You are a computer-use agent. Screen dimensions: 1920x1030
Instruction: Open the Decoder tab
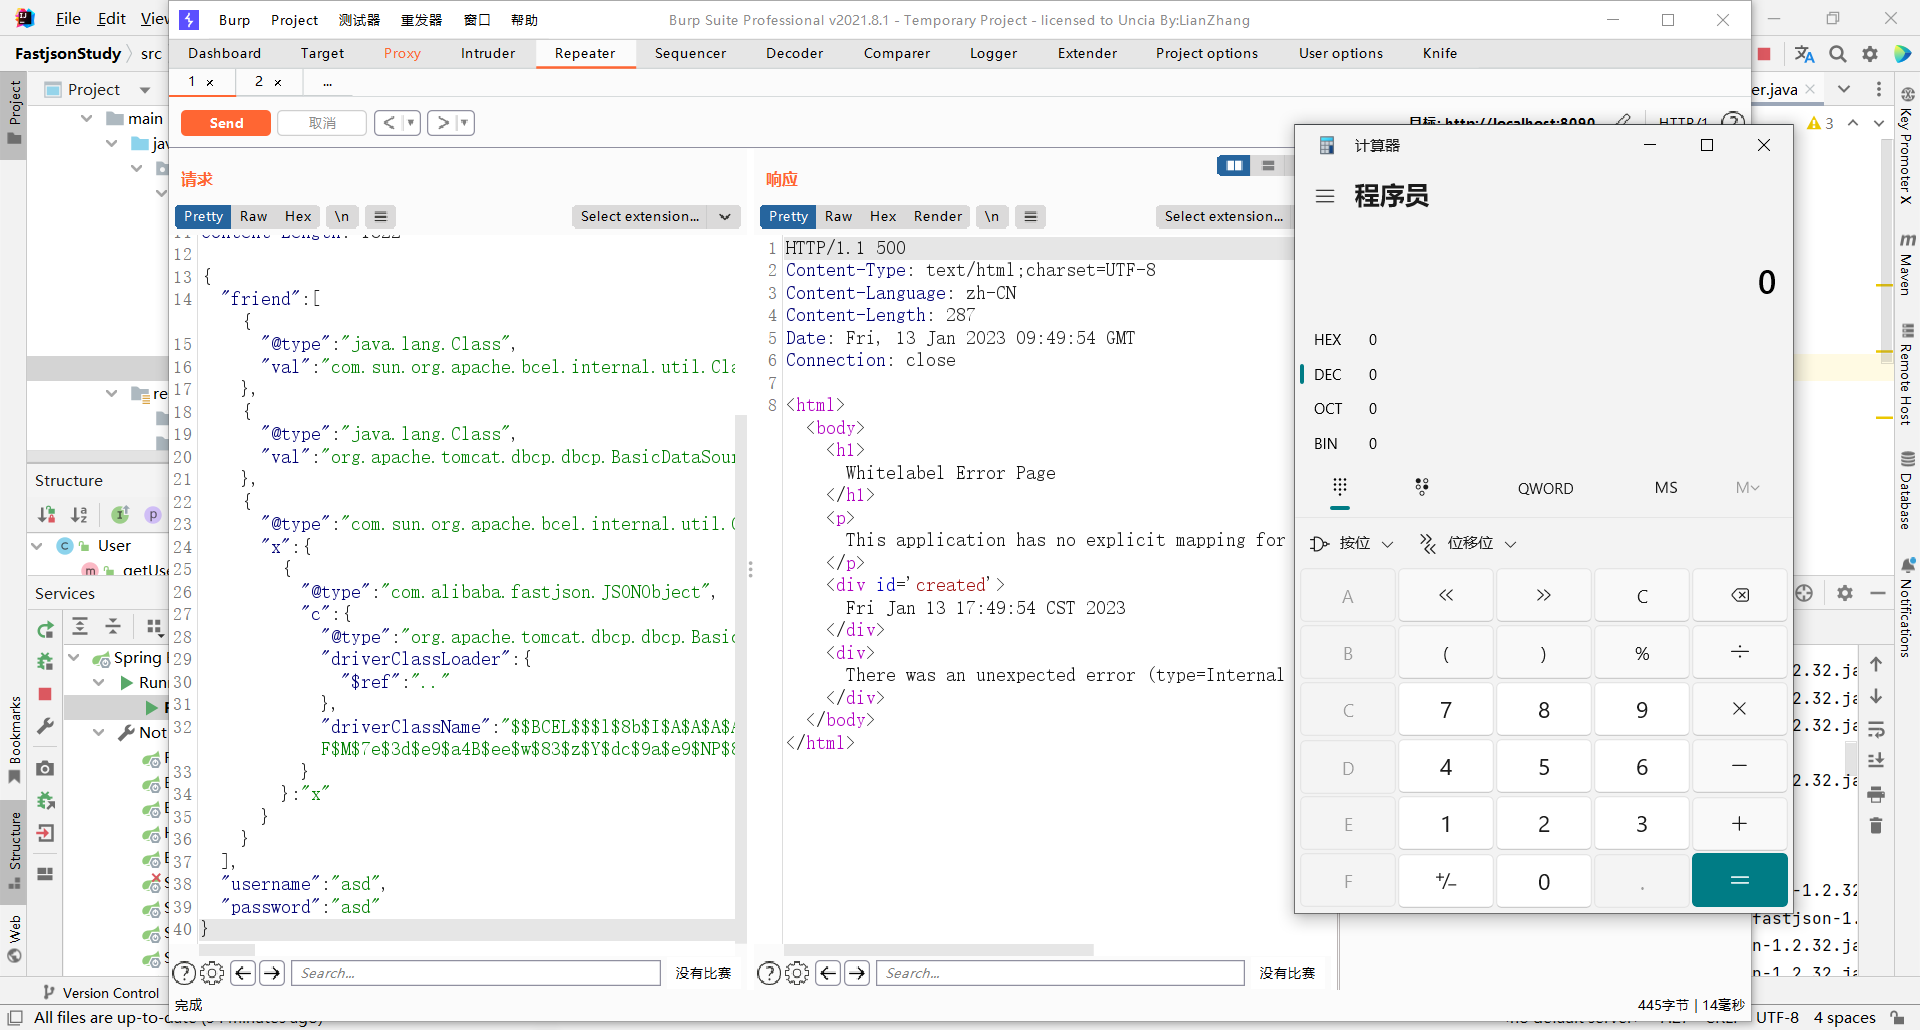pyautogui.click(x=794, y=53)
